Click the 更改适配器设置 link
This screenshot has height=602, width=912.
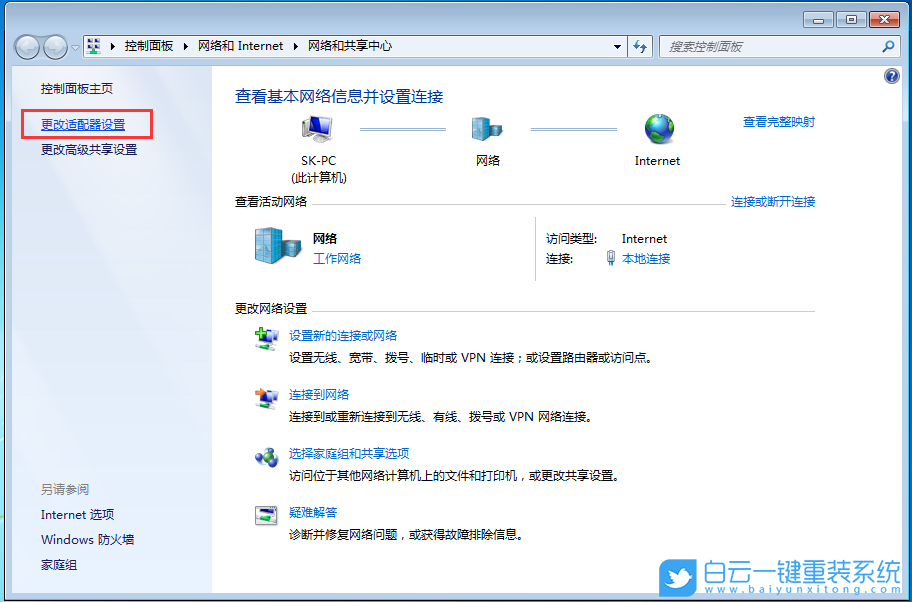coord(86,123)
